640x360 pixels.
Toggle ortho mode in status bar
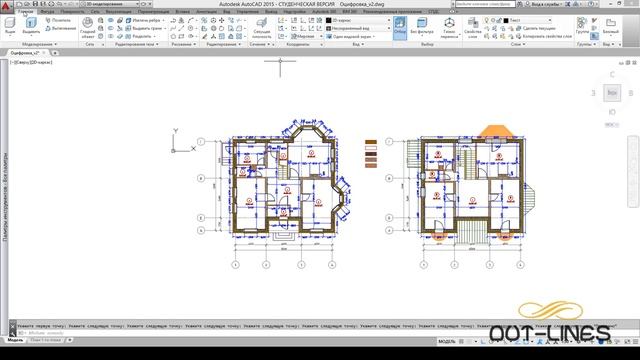[484, 341]
